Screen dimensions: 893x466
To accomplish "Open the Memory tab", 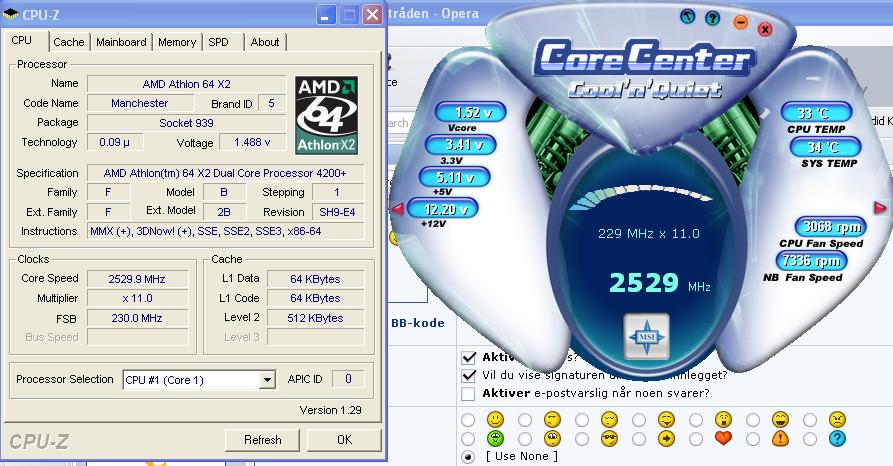I will pyautogui.click(x=177, y=42).
